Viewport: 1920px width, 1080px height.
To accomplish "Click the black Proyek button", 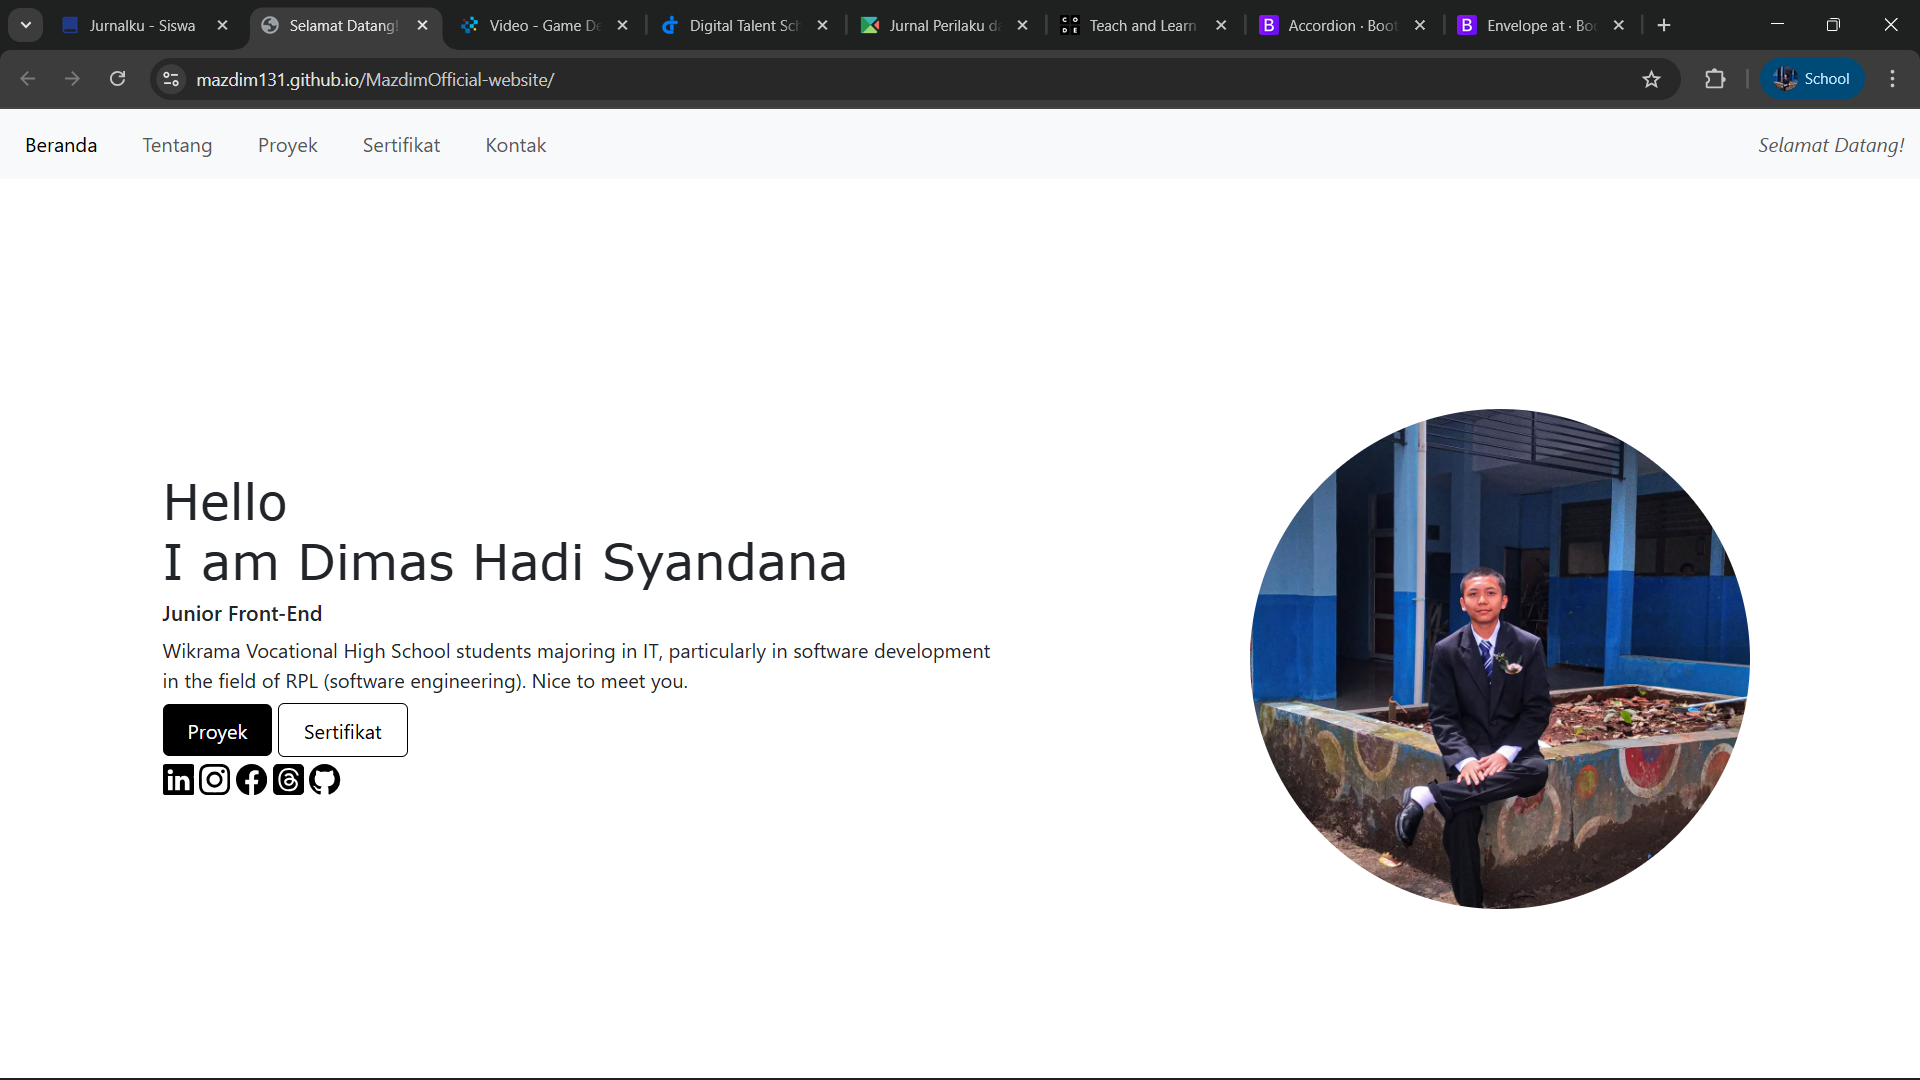I will point(217,731).
